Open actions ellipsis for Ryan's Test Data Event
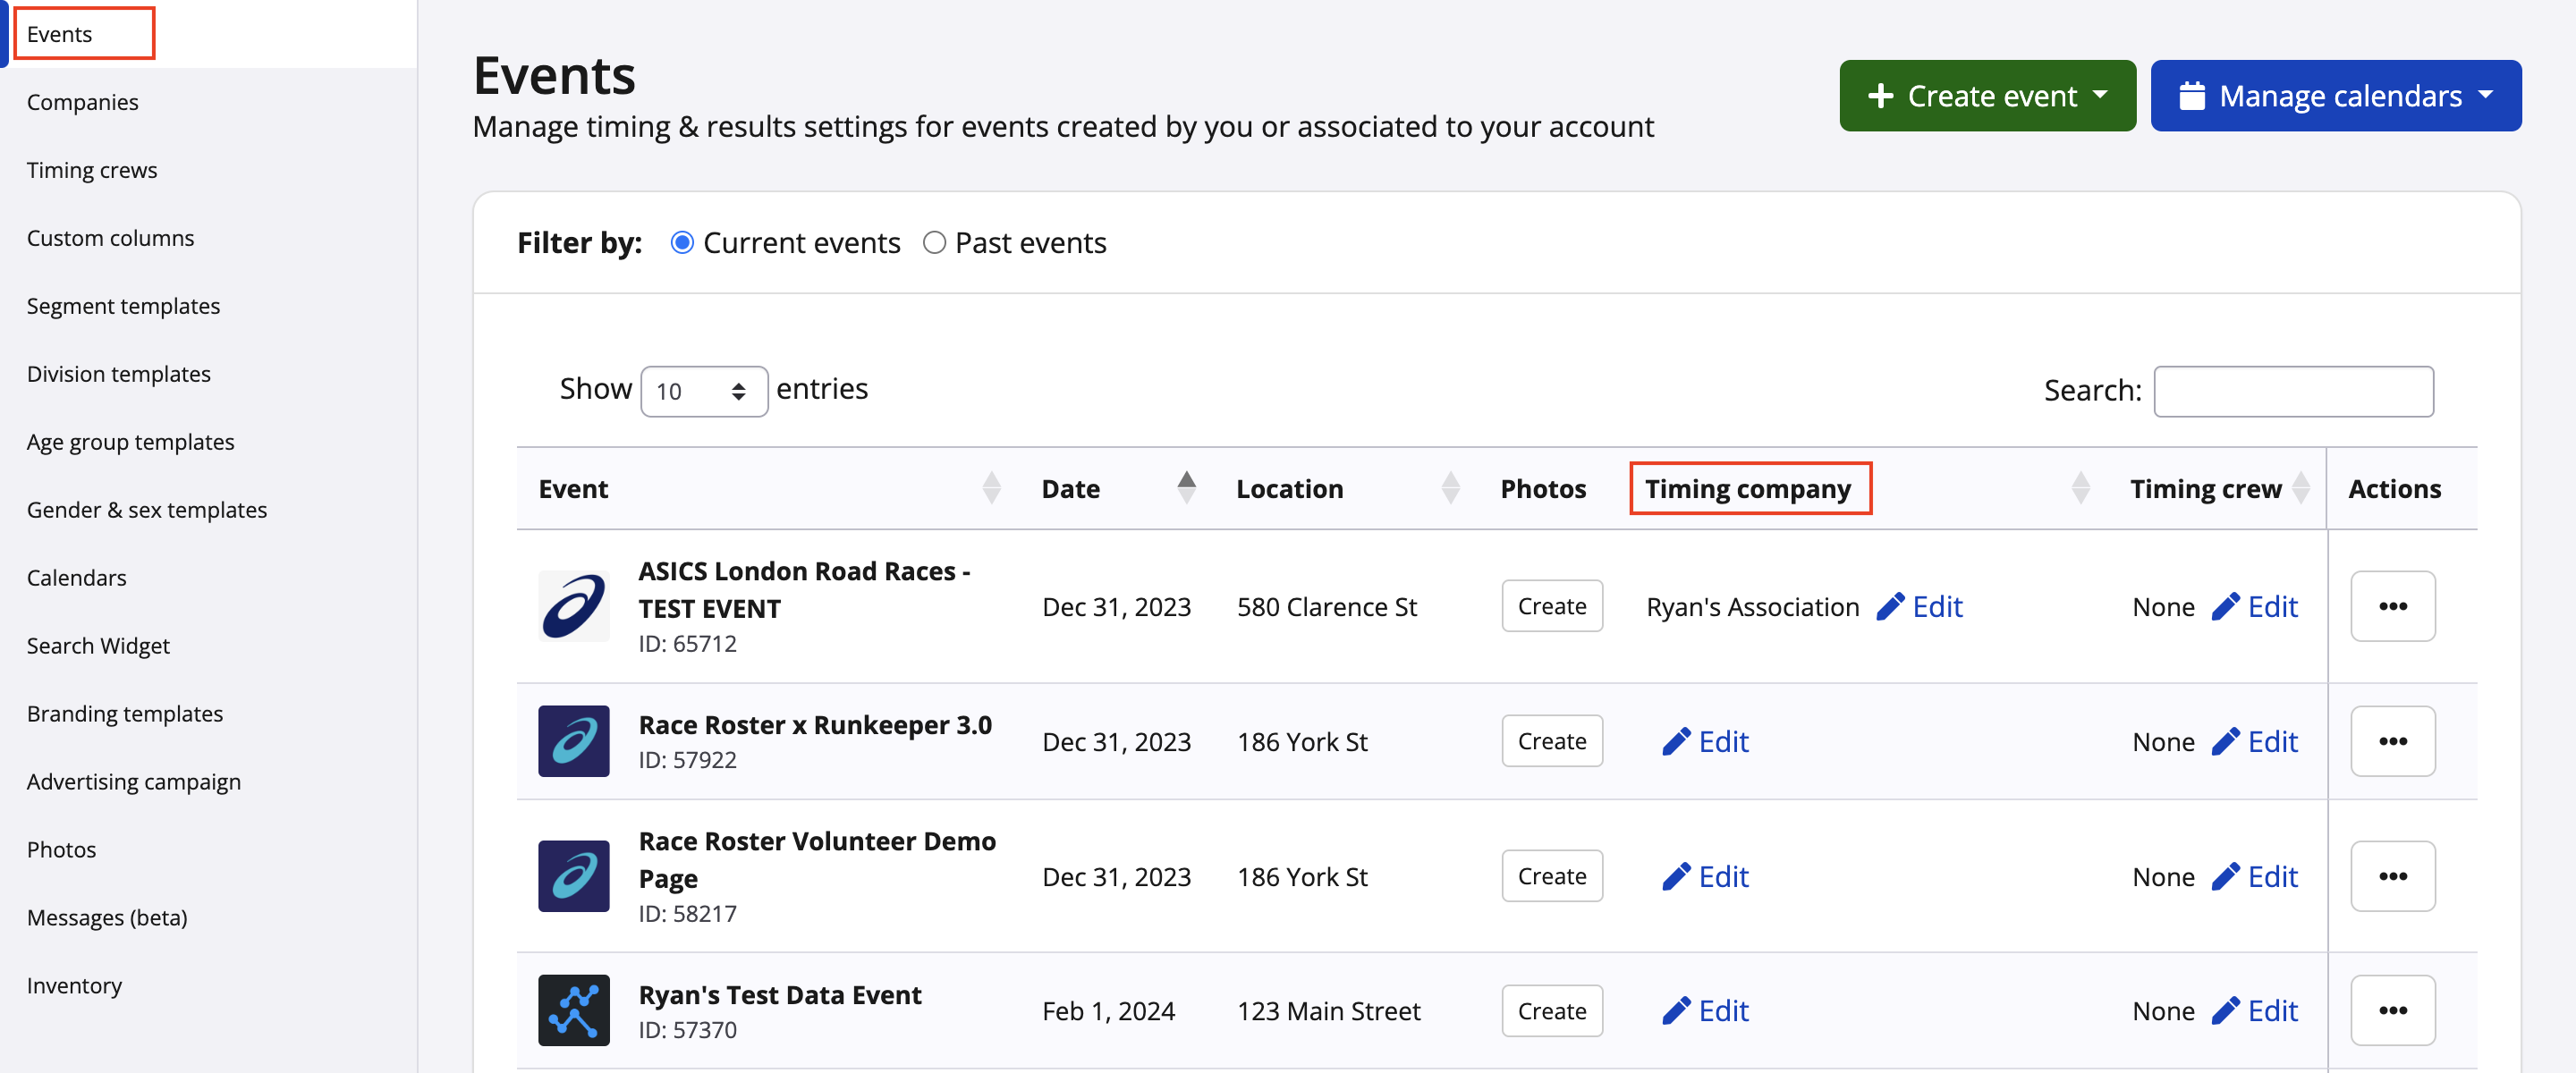 point(2392,1010)
